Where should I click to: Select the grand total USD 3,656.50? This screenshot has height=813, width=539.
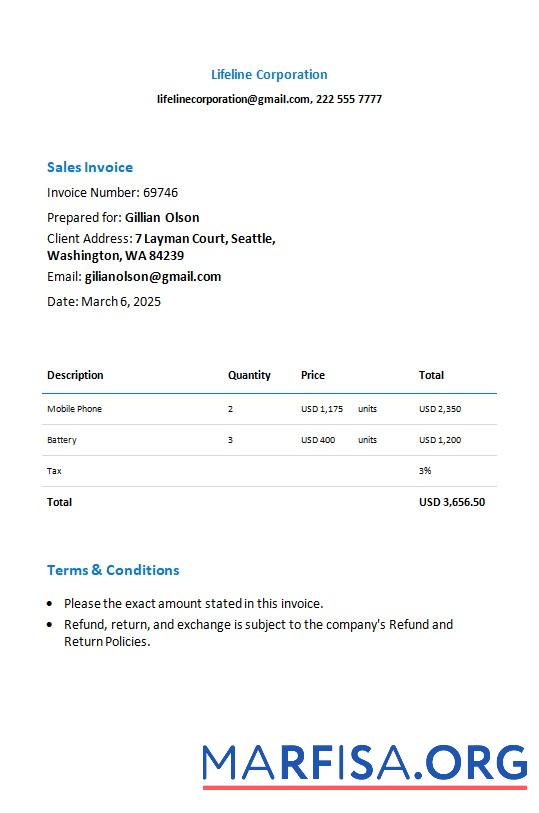(x=452, y=502)
